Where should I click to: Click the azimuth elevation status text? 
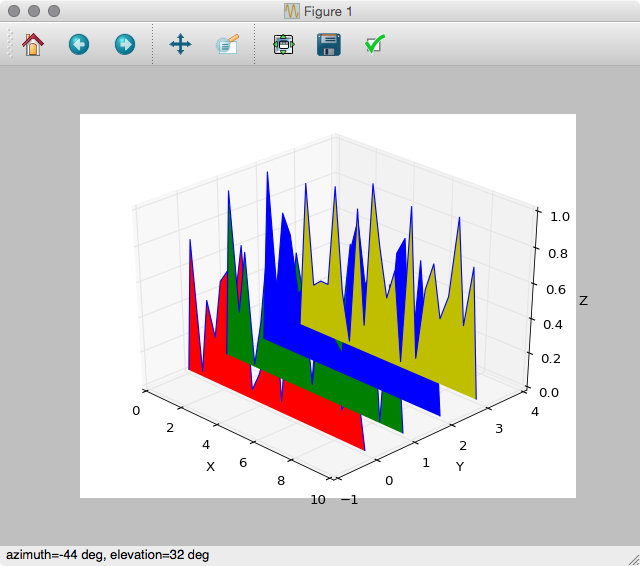click(x=107, y=555)
